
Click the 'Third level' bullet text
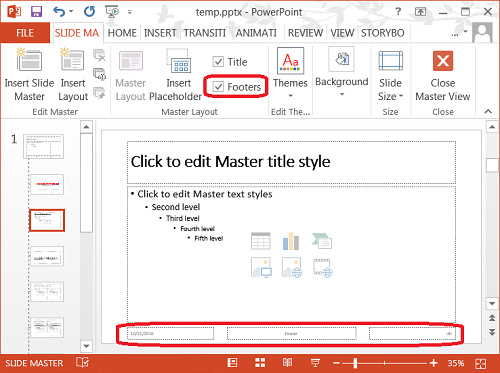coord(183,218)
